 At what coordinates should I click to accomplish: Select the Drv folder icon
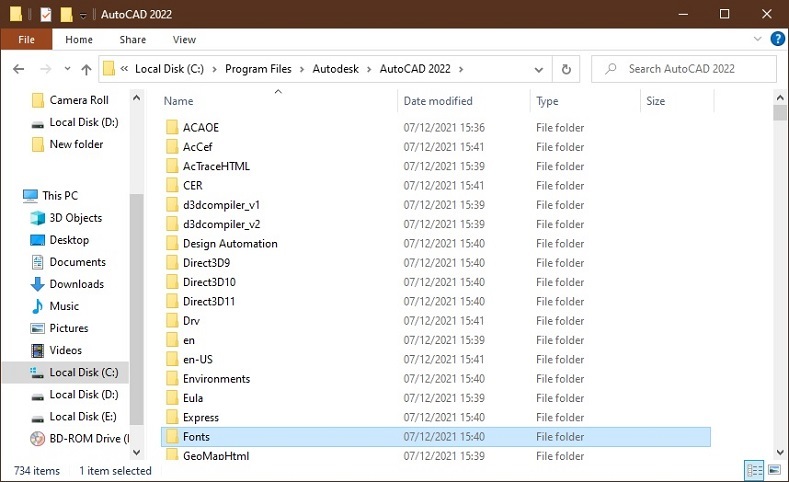(x=172, y=320)
